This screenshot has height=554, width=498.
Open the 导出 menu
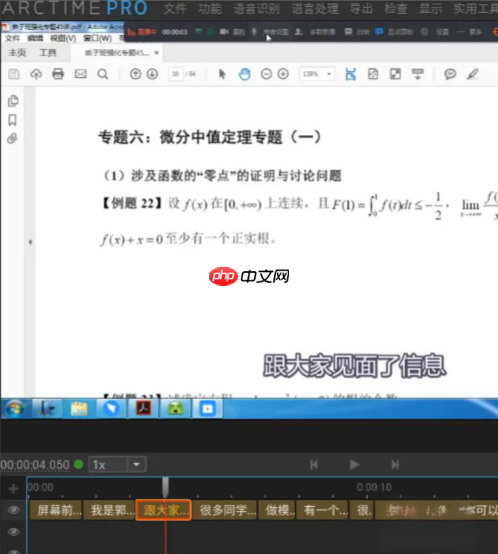[361, 8]
